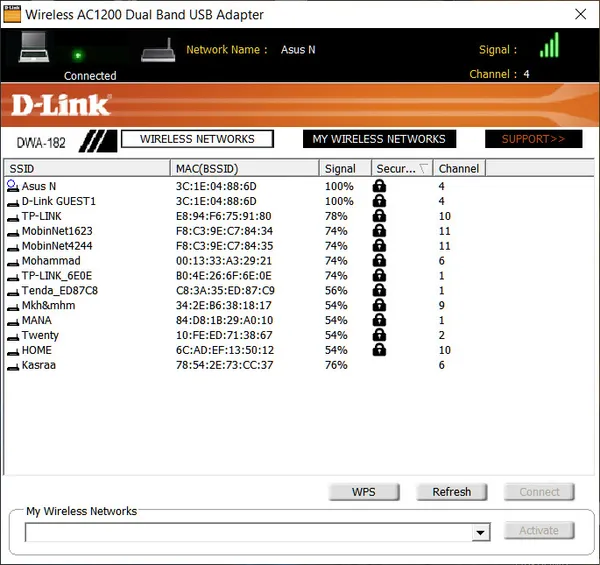Click the lock icon in the TP-LINK row

click(x=379, y=216)
